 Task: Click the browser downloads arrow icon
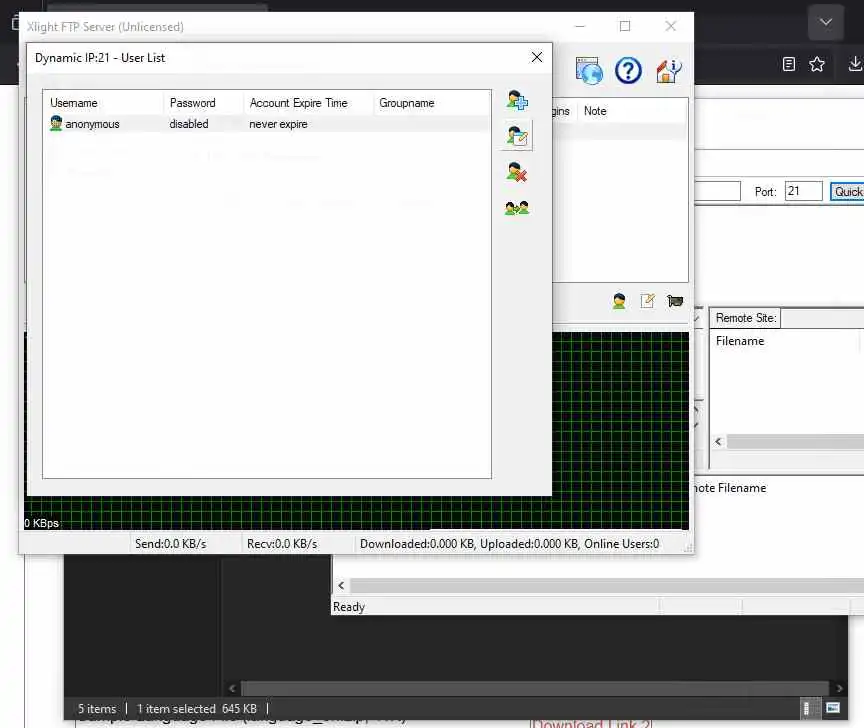click(855, 64)
